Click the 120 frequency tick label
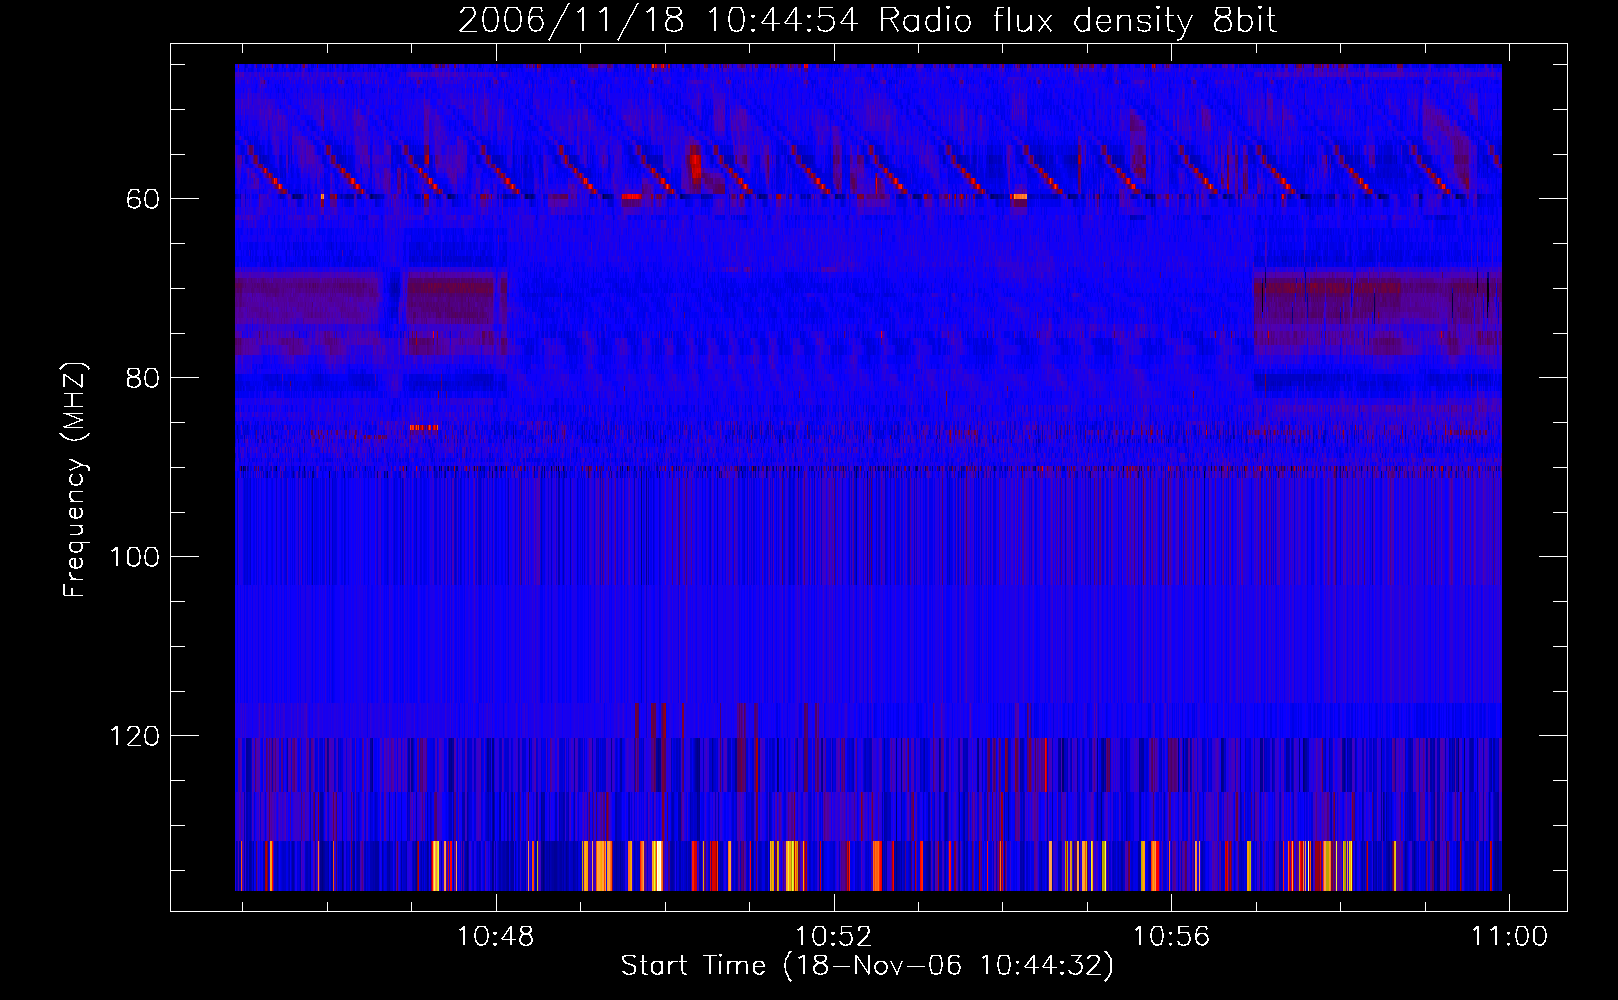This screenshot has height=1000, width=1618. (x=134, y=736)
